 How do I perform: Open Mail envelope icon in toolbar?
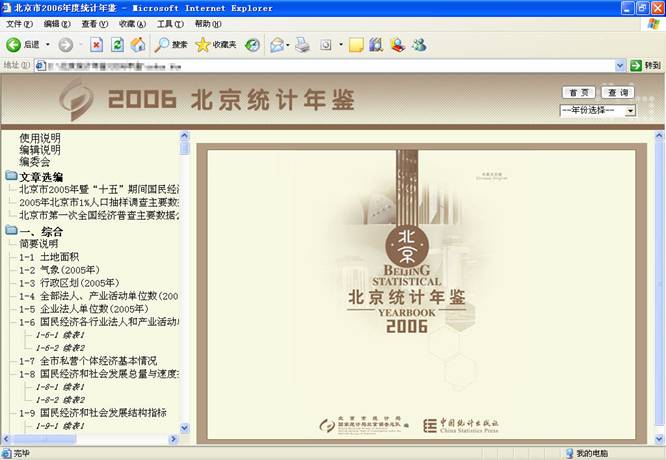pos(277,45)
